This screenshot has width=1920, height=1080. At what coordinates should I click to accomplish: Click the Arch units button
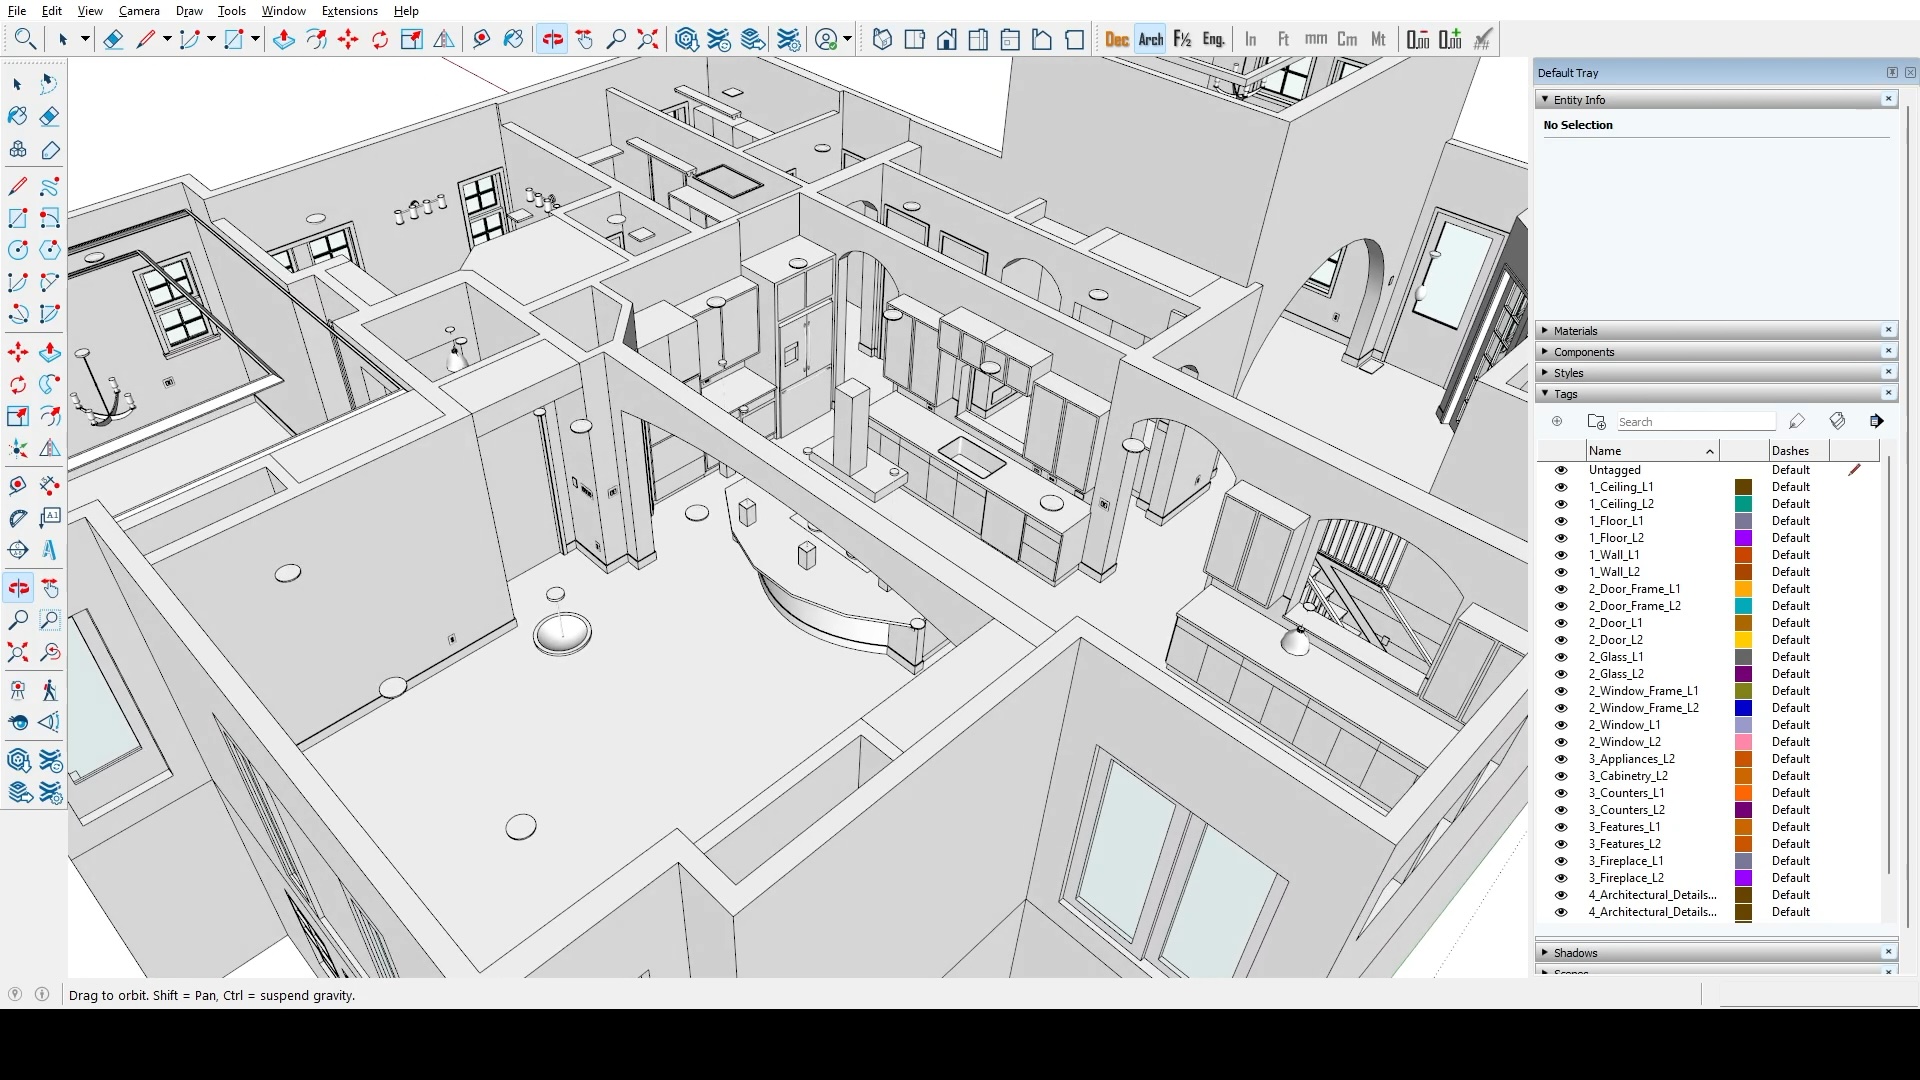tap(1151, 40)
